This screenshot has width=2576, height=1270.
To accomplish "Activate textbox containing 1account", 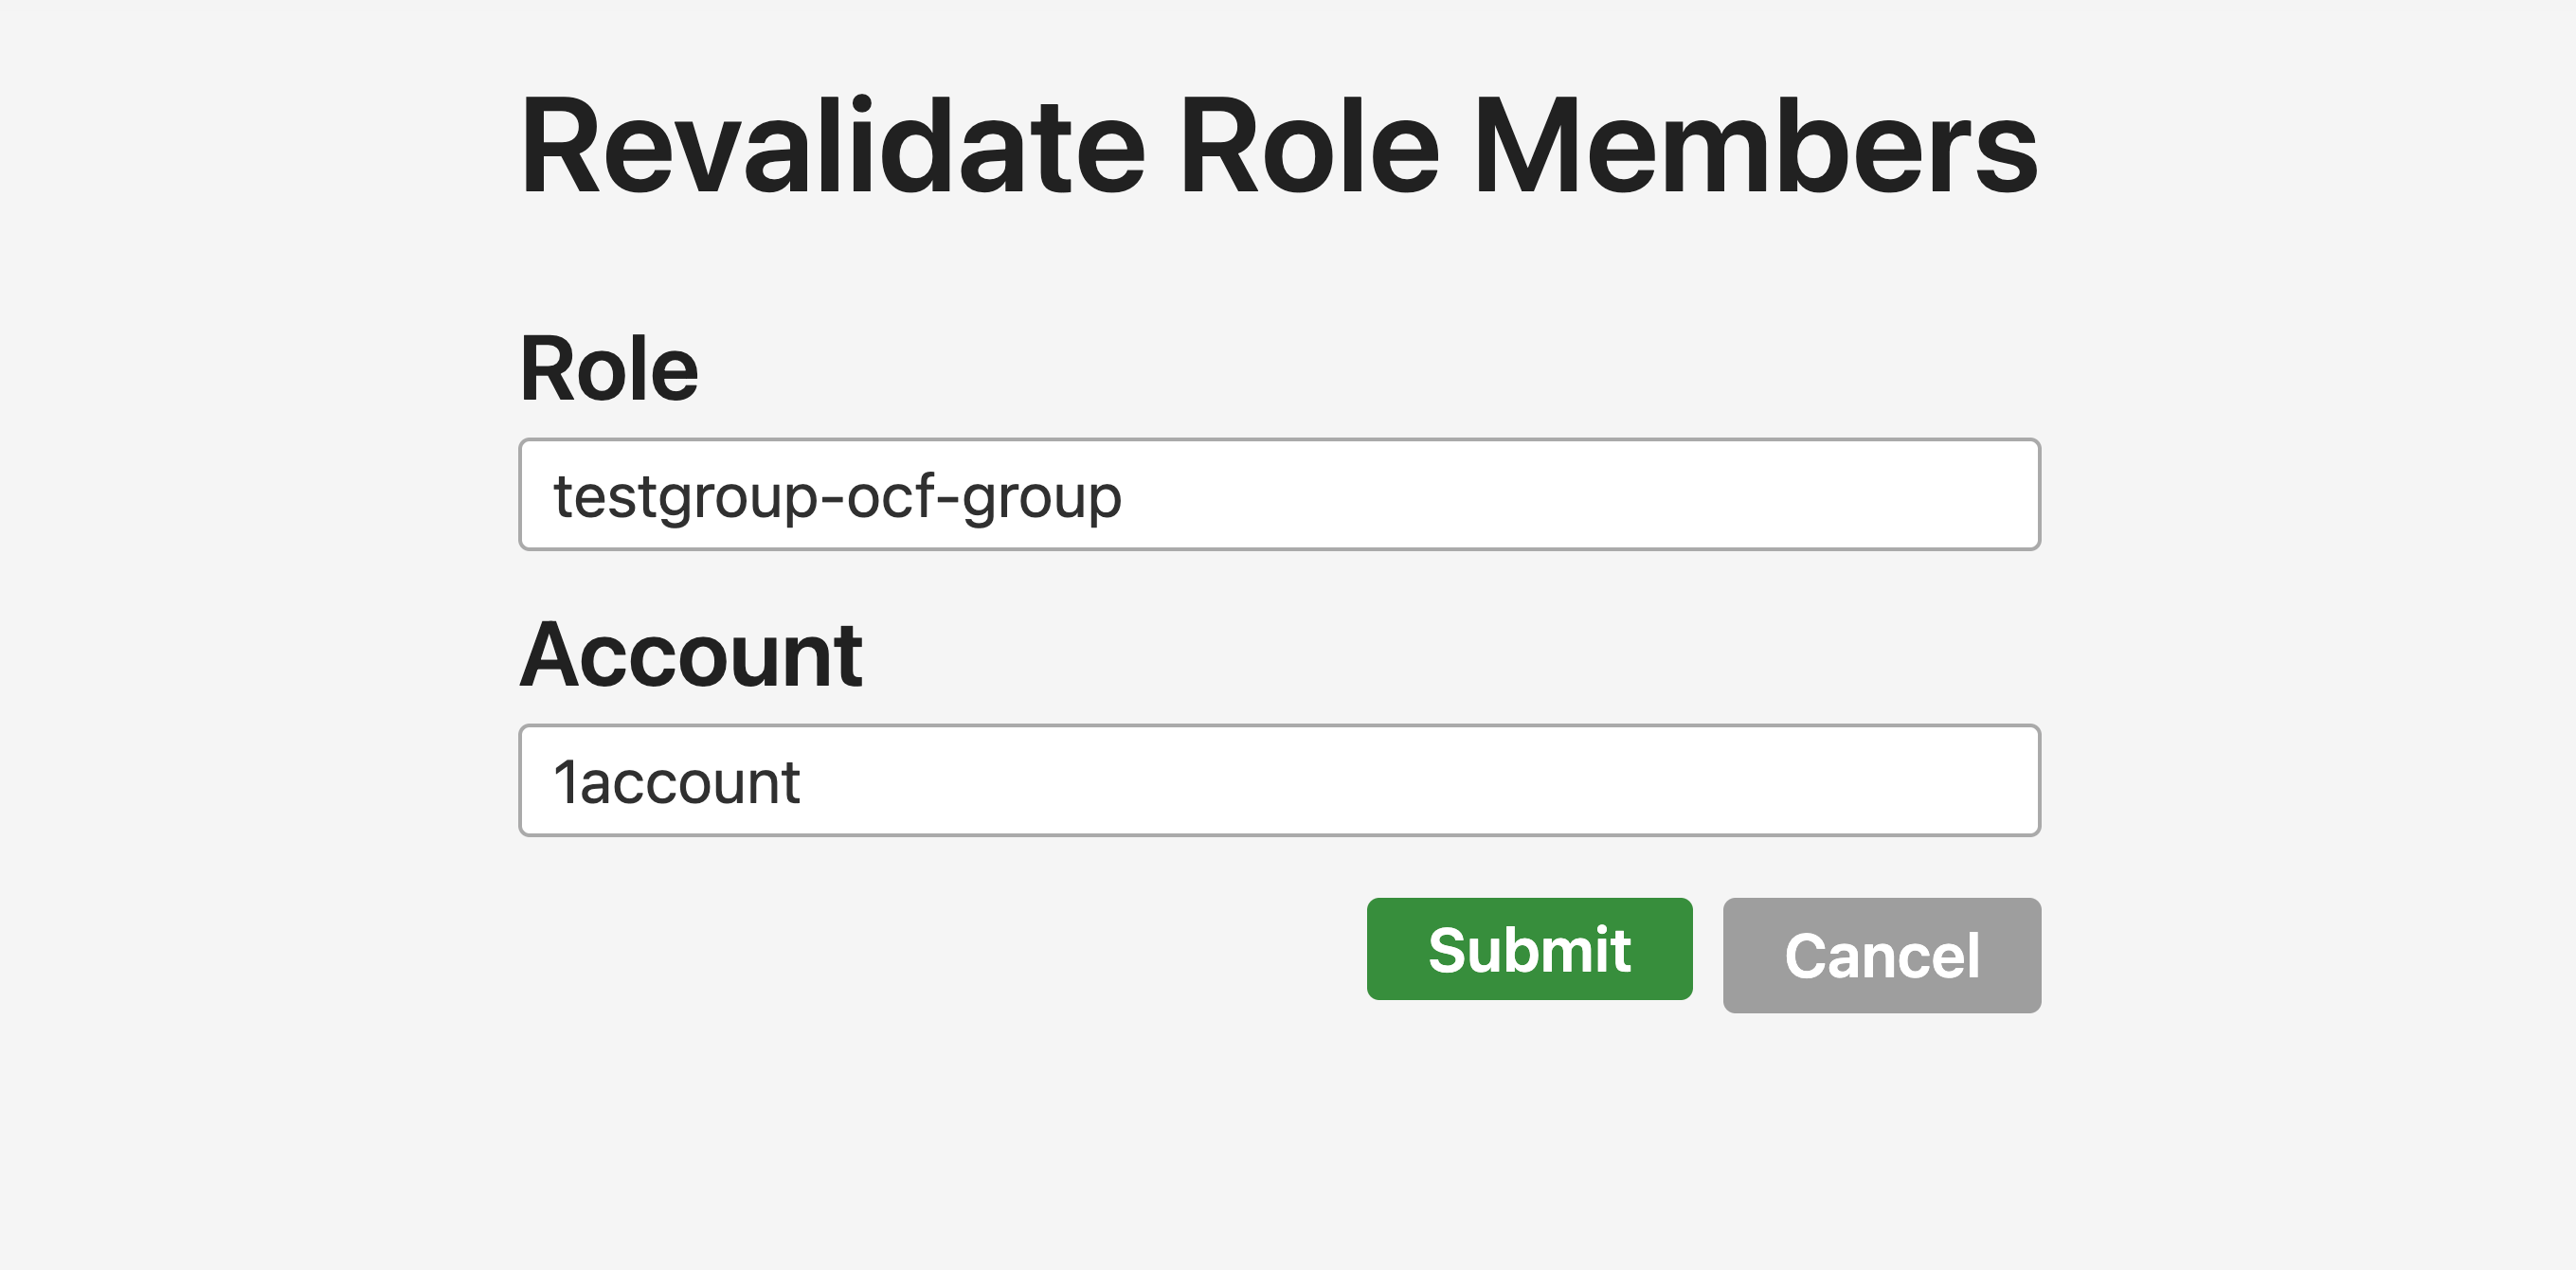I will click(1279, 780).
